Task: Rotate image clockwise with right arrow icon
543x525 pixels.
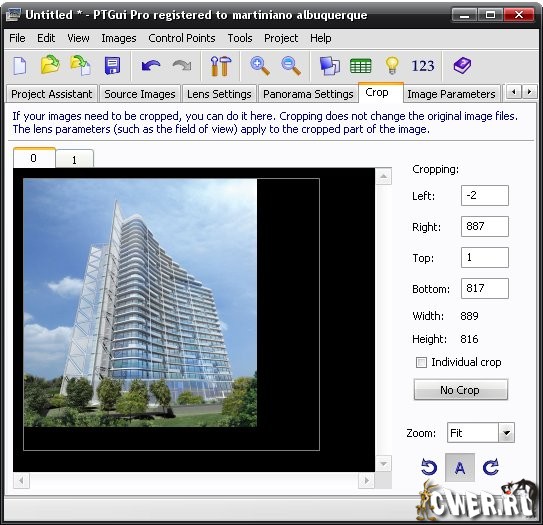Action: tap(491, 467)
